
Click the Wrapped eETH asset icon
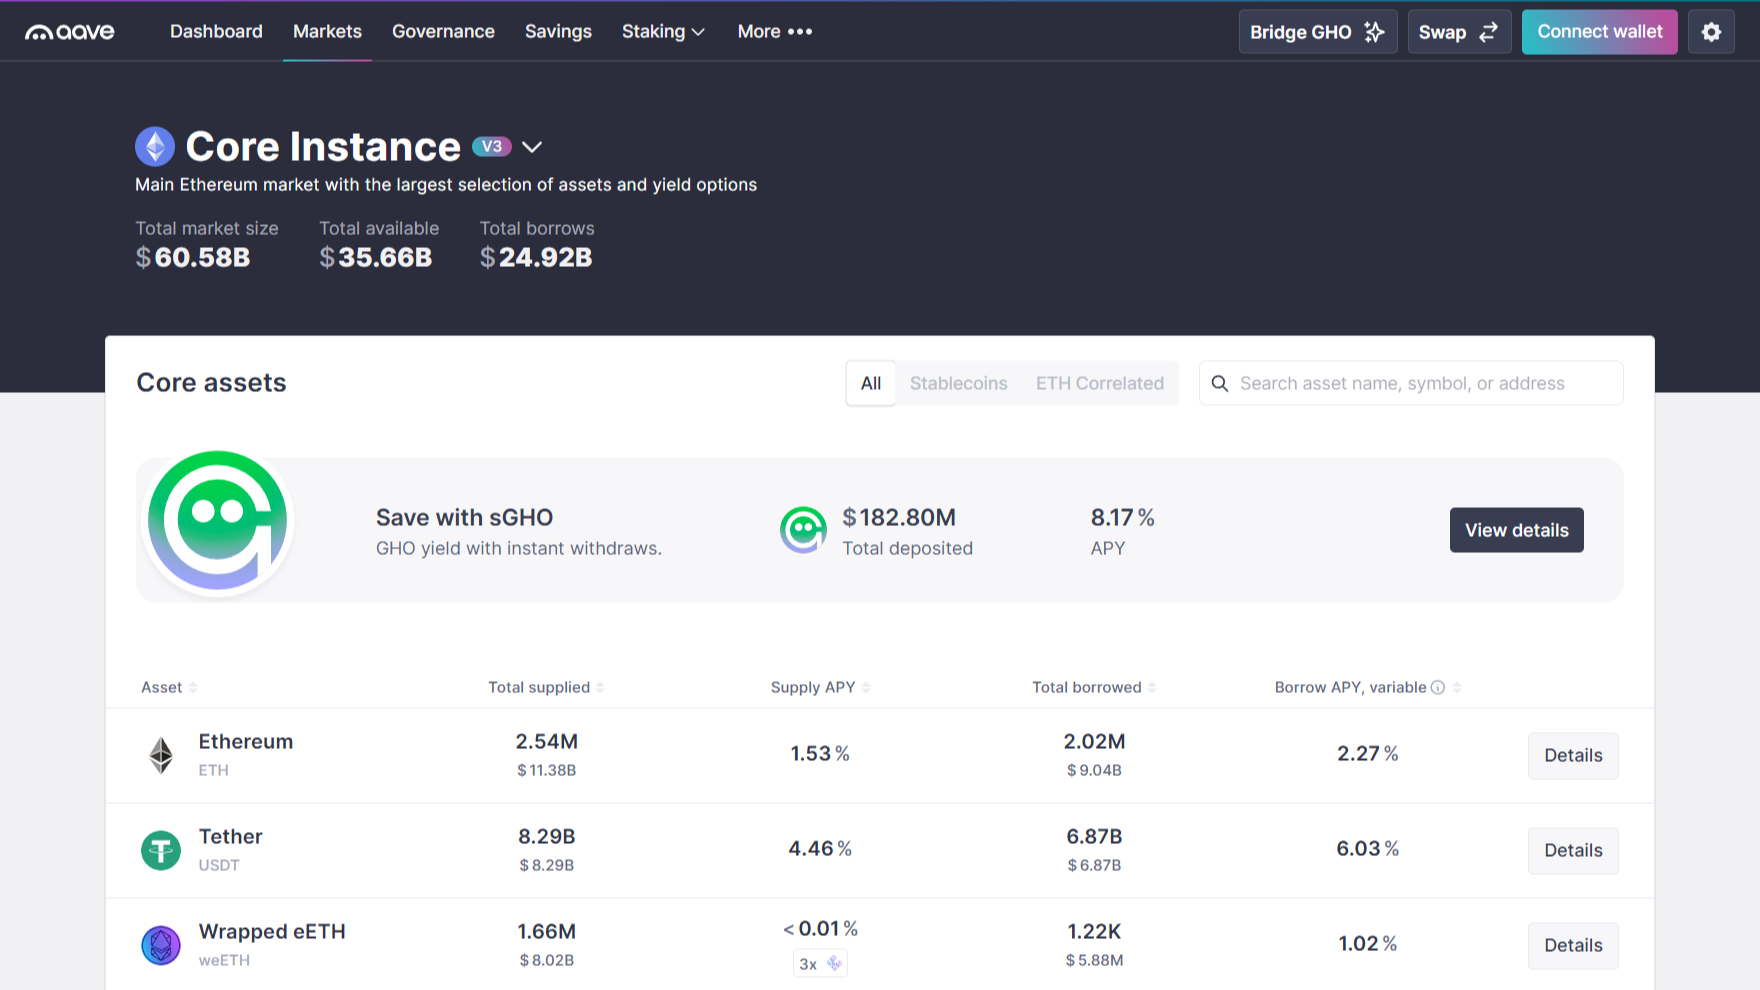point(161,945)
